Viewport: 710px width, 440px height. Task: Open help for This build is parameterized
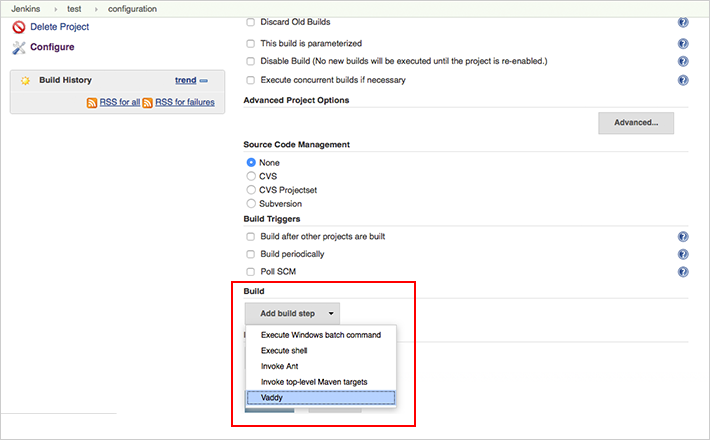pyautogui.click(x=683, y=43)
